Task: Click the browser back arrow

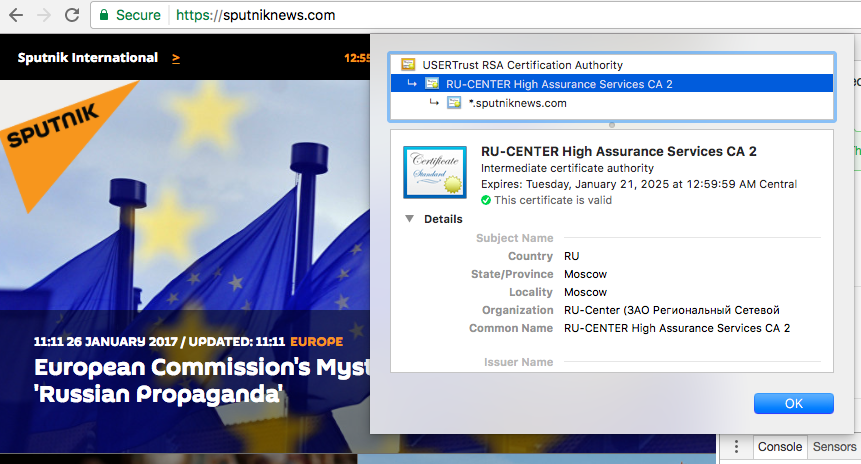Action: (16, 16)
